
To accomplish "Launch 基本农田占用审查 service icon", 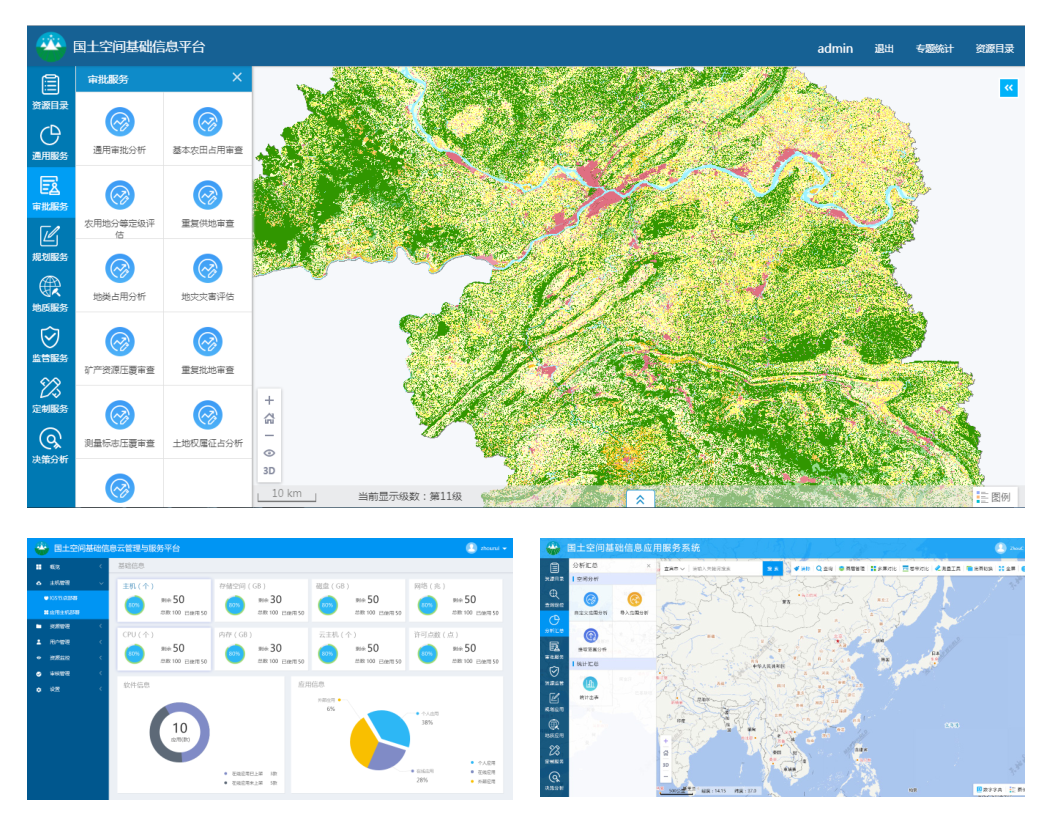I will tap(208, 129).
